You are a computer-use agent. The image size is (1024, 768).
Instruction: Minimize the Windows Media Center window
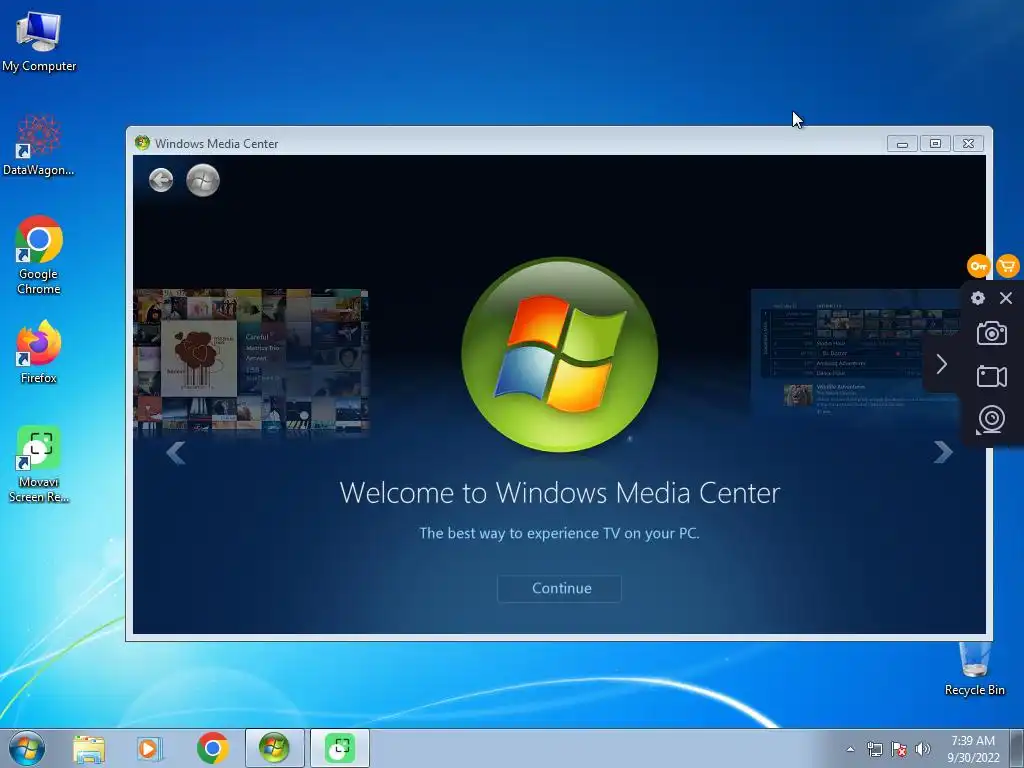903,144
